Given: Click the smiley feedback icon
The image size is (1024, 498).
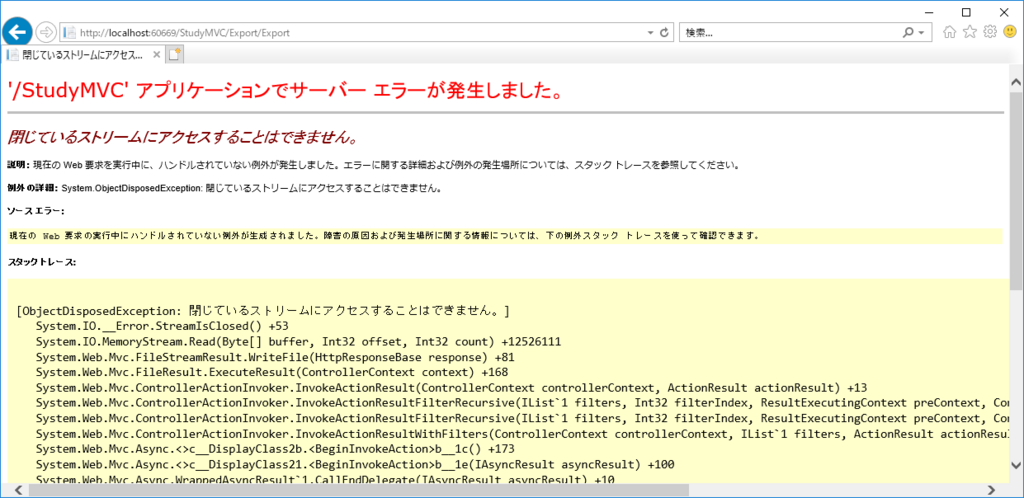Looking at the screenshot, I should [1010, 32].
